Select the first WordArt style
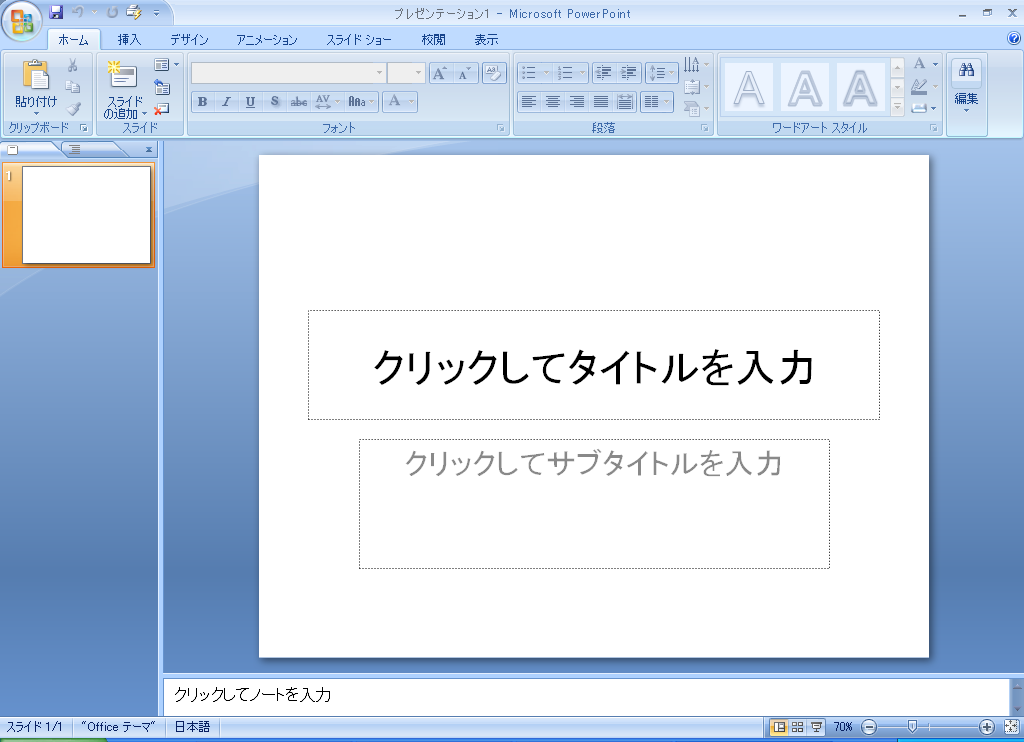The width and height of the screenshot is (1024, 742). tap(748, 87)
